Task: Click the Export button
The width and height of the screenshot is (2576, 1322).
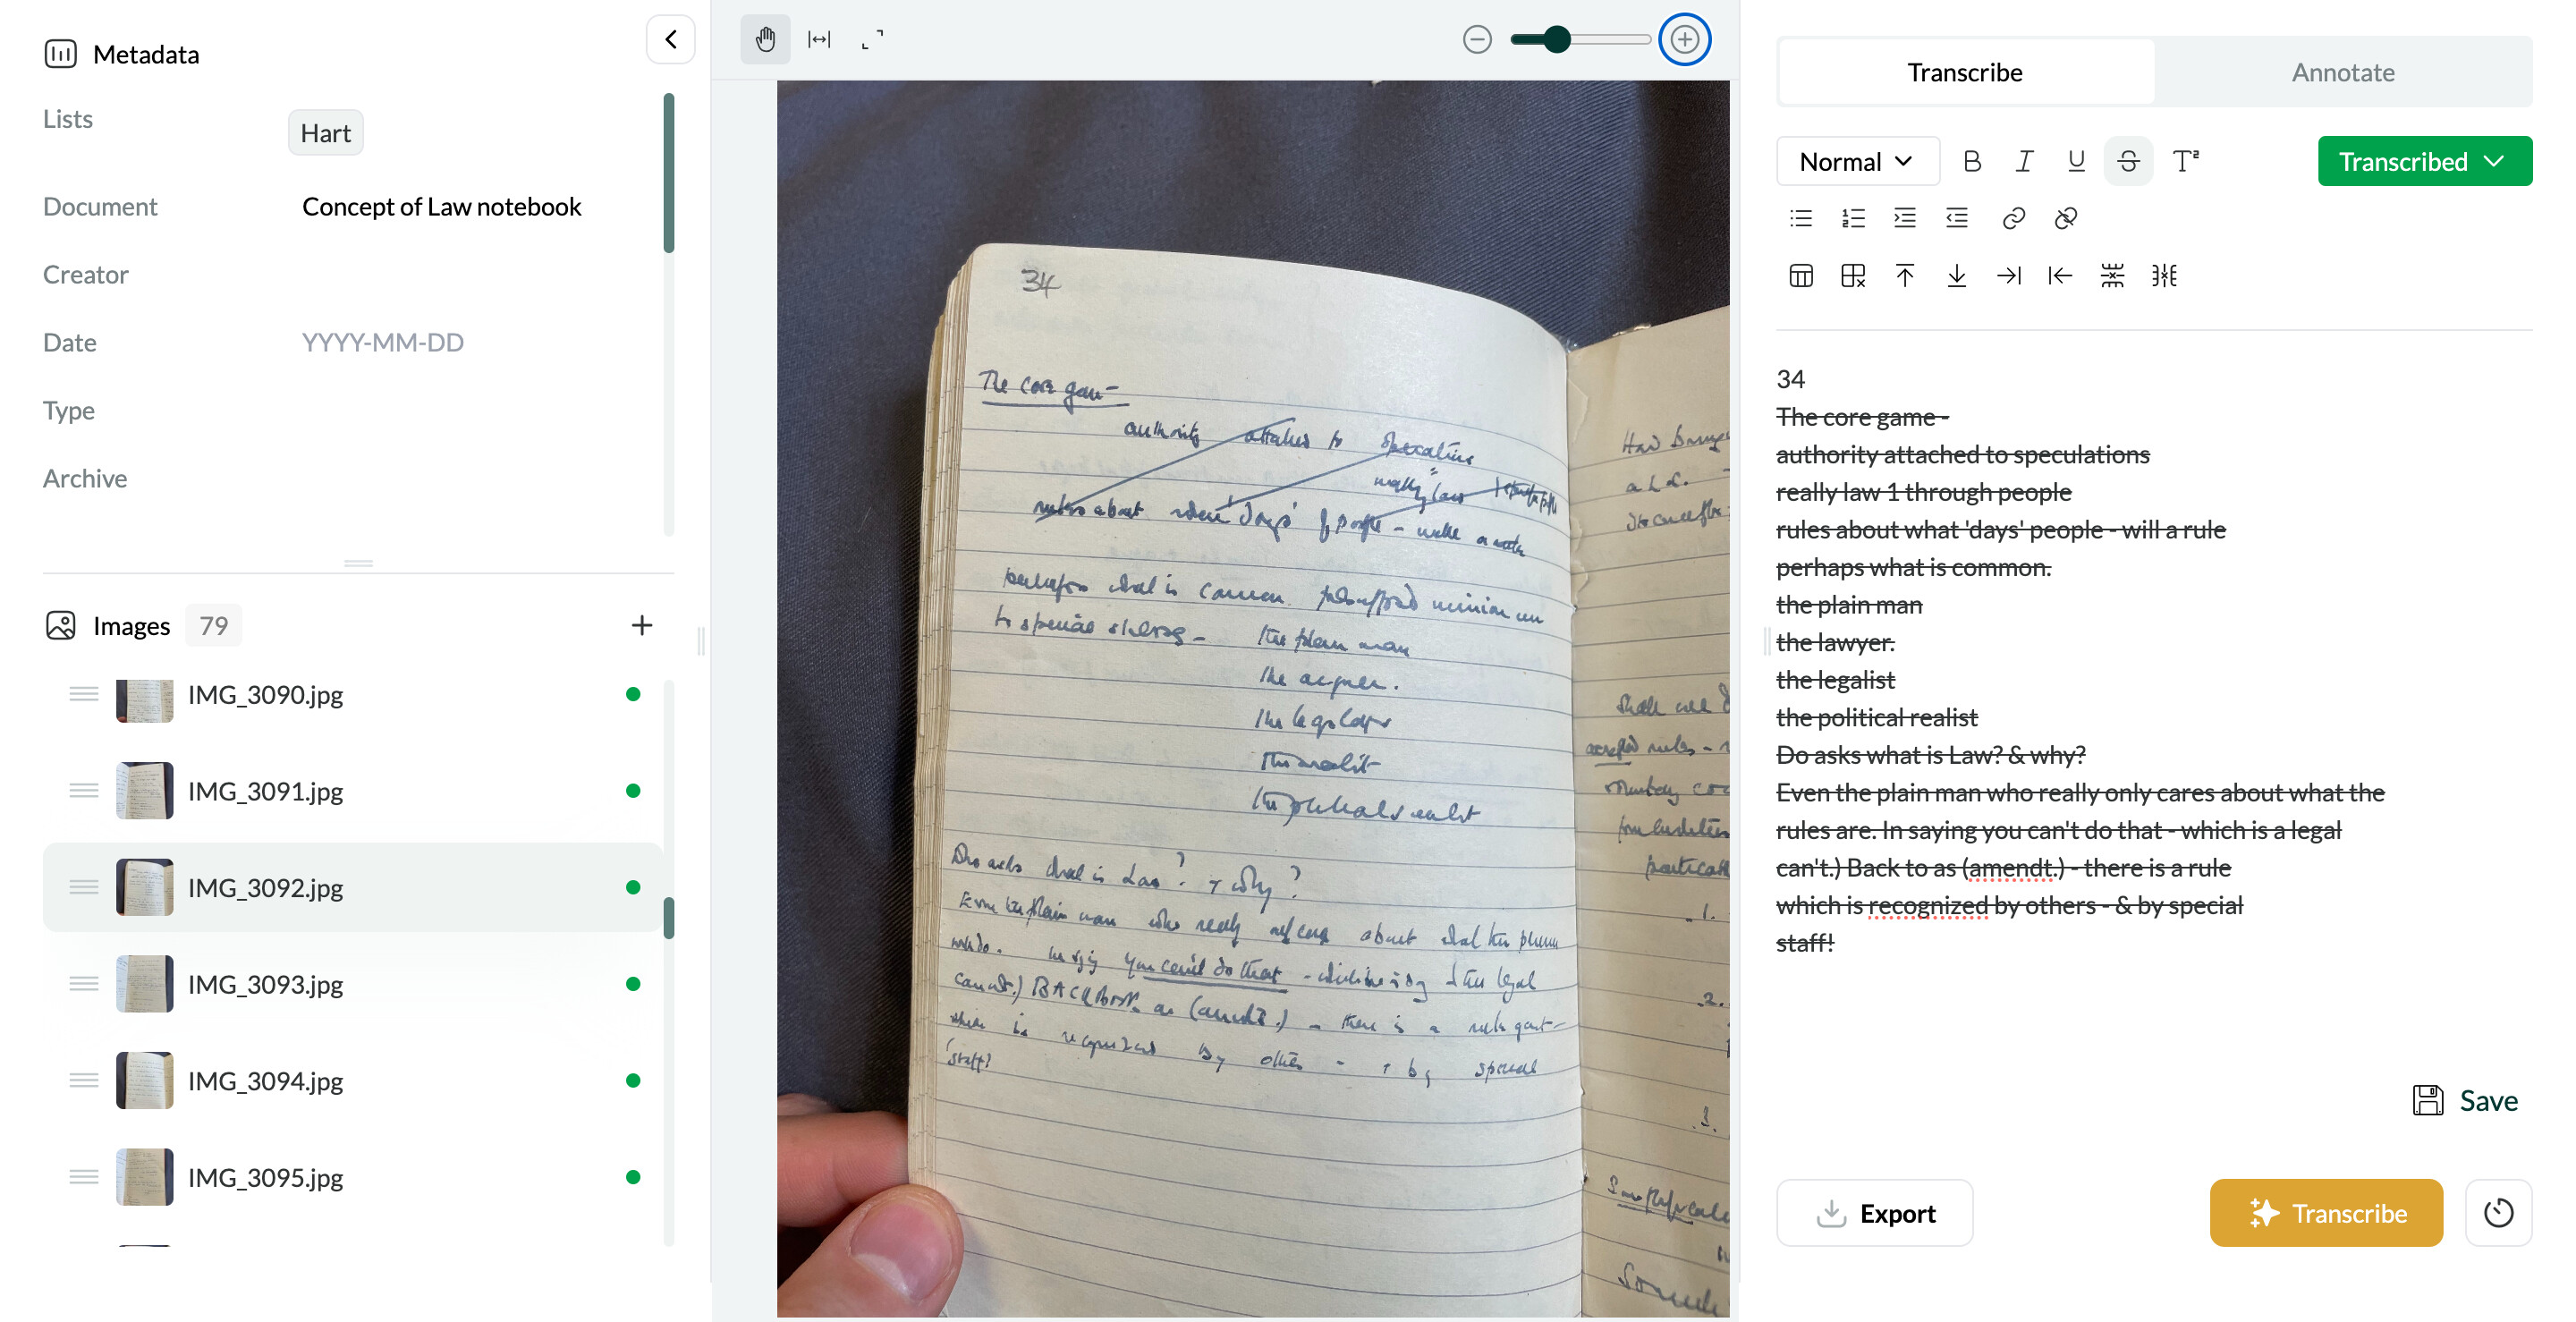Action: click(x=1874, y=1213)
